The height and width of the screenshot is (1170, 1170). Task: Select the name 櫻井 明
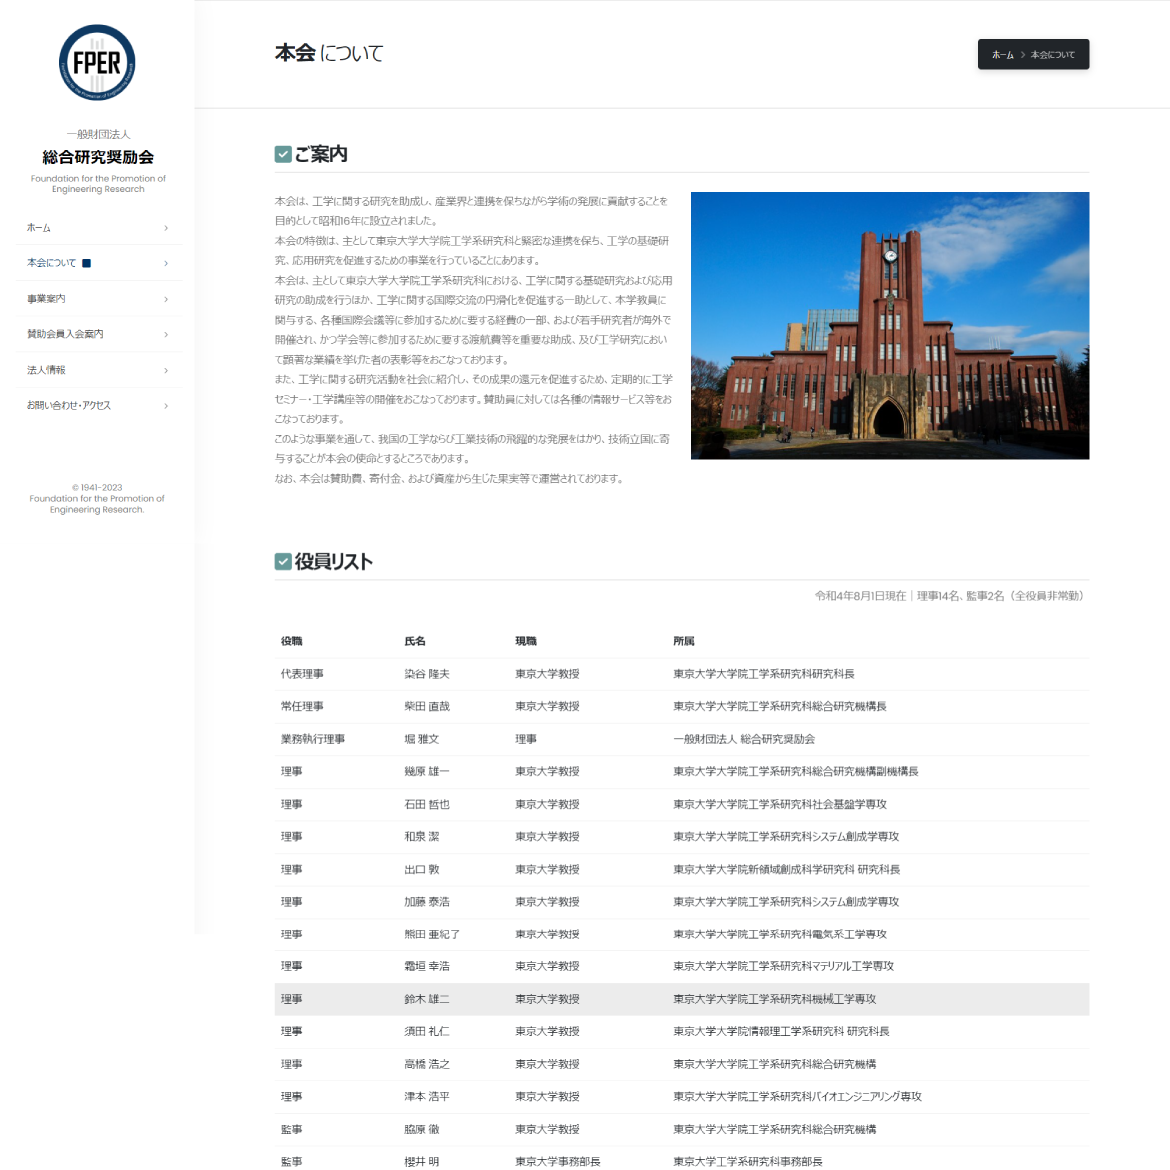pyautogui.click(x=422, y=1162)
